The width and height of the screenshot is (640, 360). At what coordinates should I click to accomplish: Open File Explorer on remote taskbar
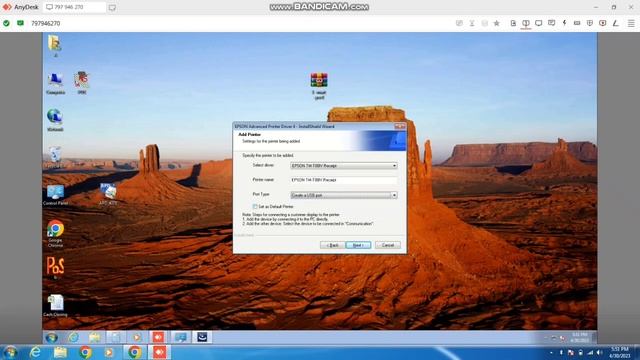(x=95, y=338)
